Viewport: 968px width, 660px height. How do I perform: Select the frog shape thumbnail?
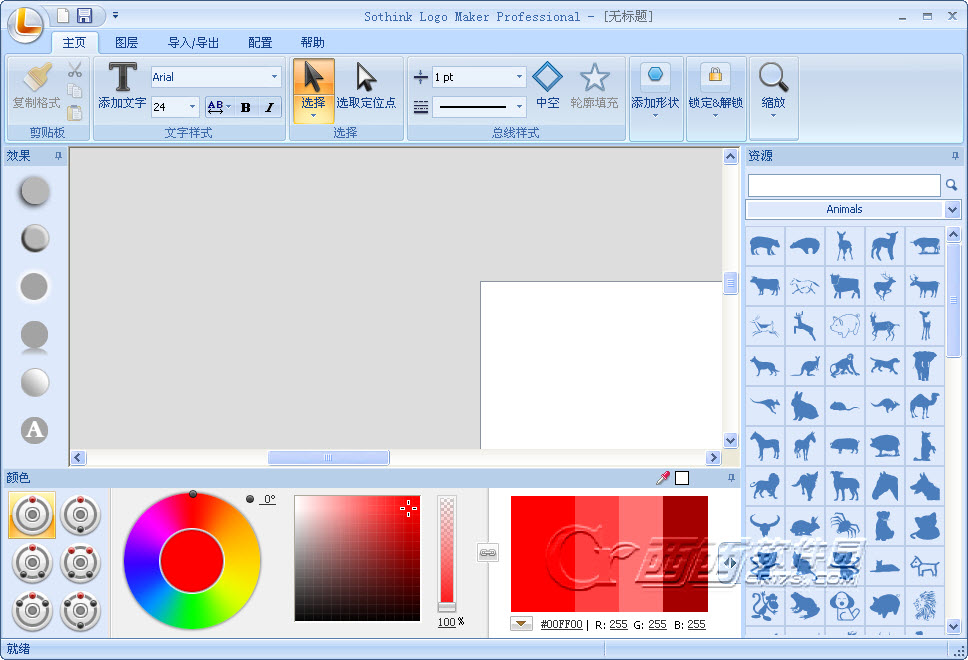point(805,606)
